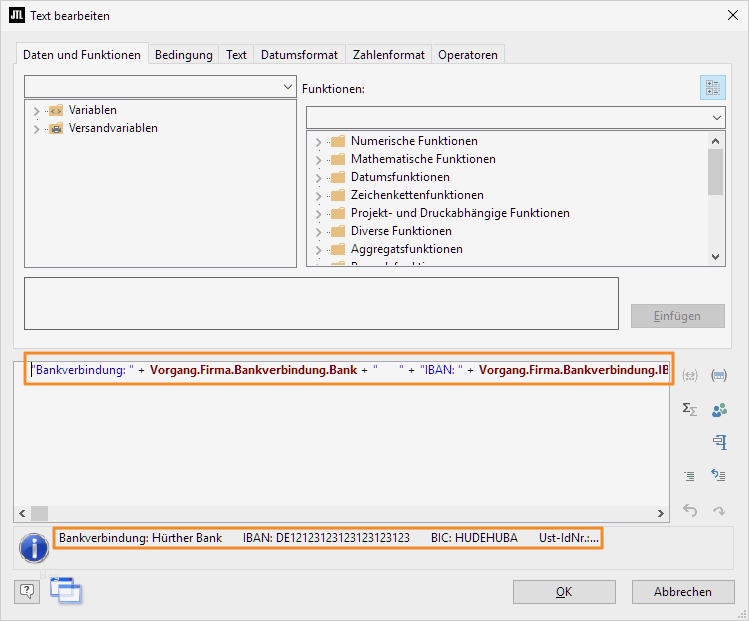Select Versandvariablen tree item label
The image size is (749, 621).
pos(113,128)
